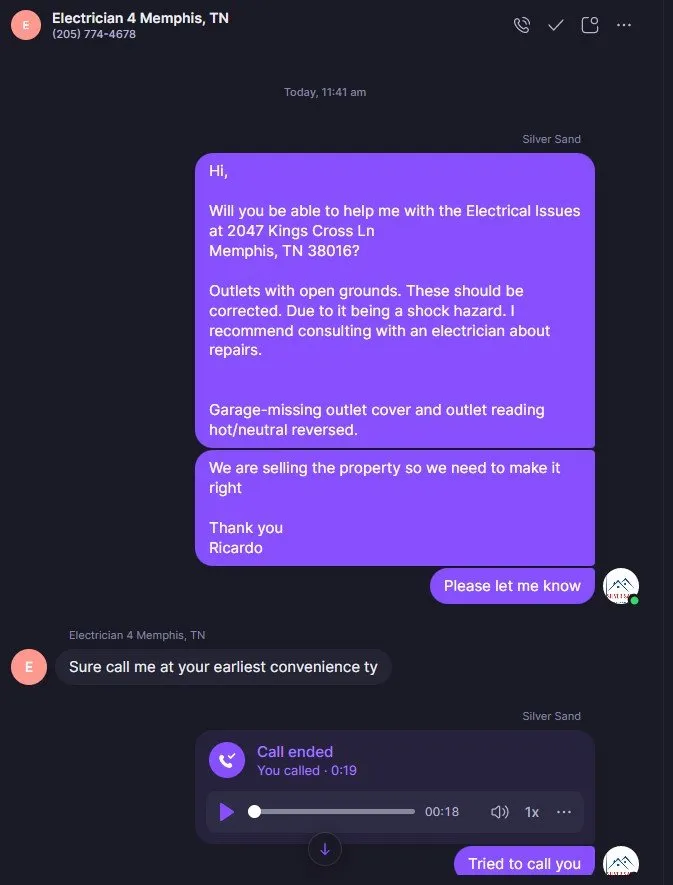Mark conversation done with checkmark icon
This screenshot has width=673, height=885.
556,25
